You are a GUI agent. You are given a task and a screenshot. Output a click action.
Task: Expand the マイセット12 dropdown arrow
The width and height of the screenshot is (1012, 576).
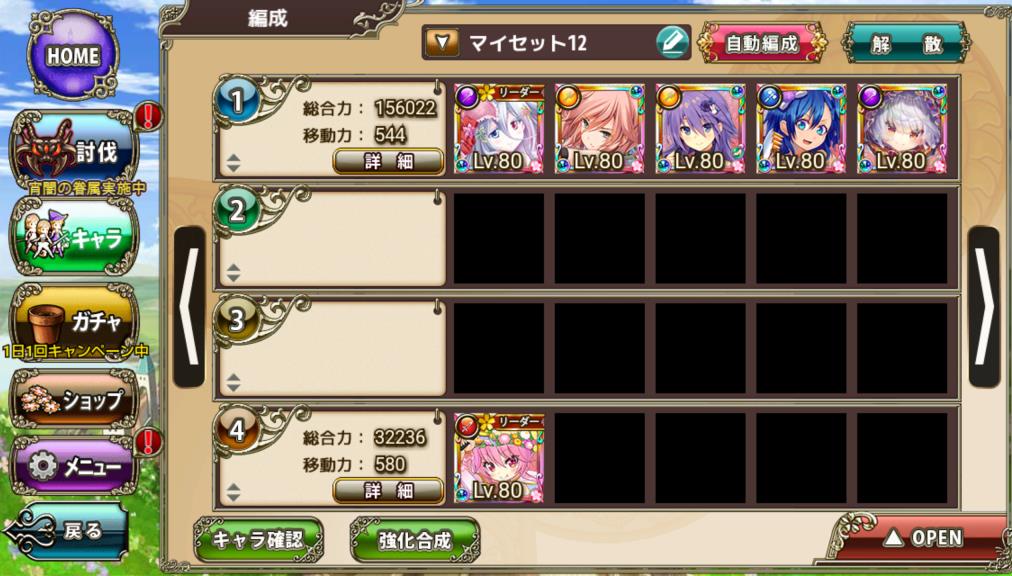pos(443,43)
